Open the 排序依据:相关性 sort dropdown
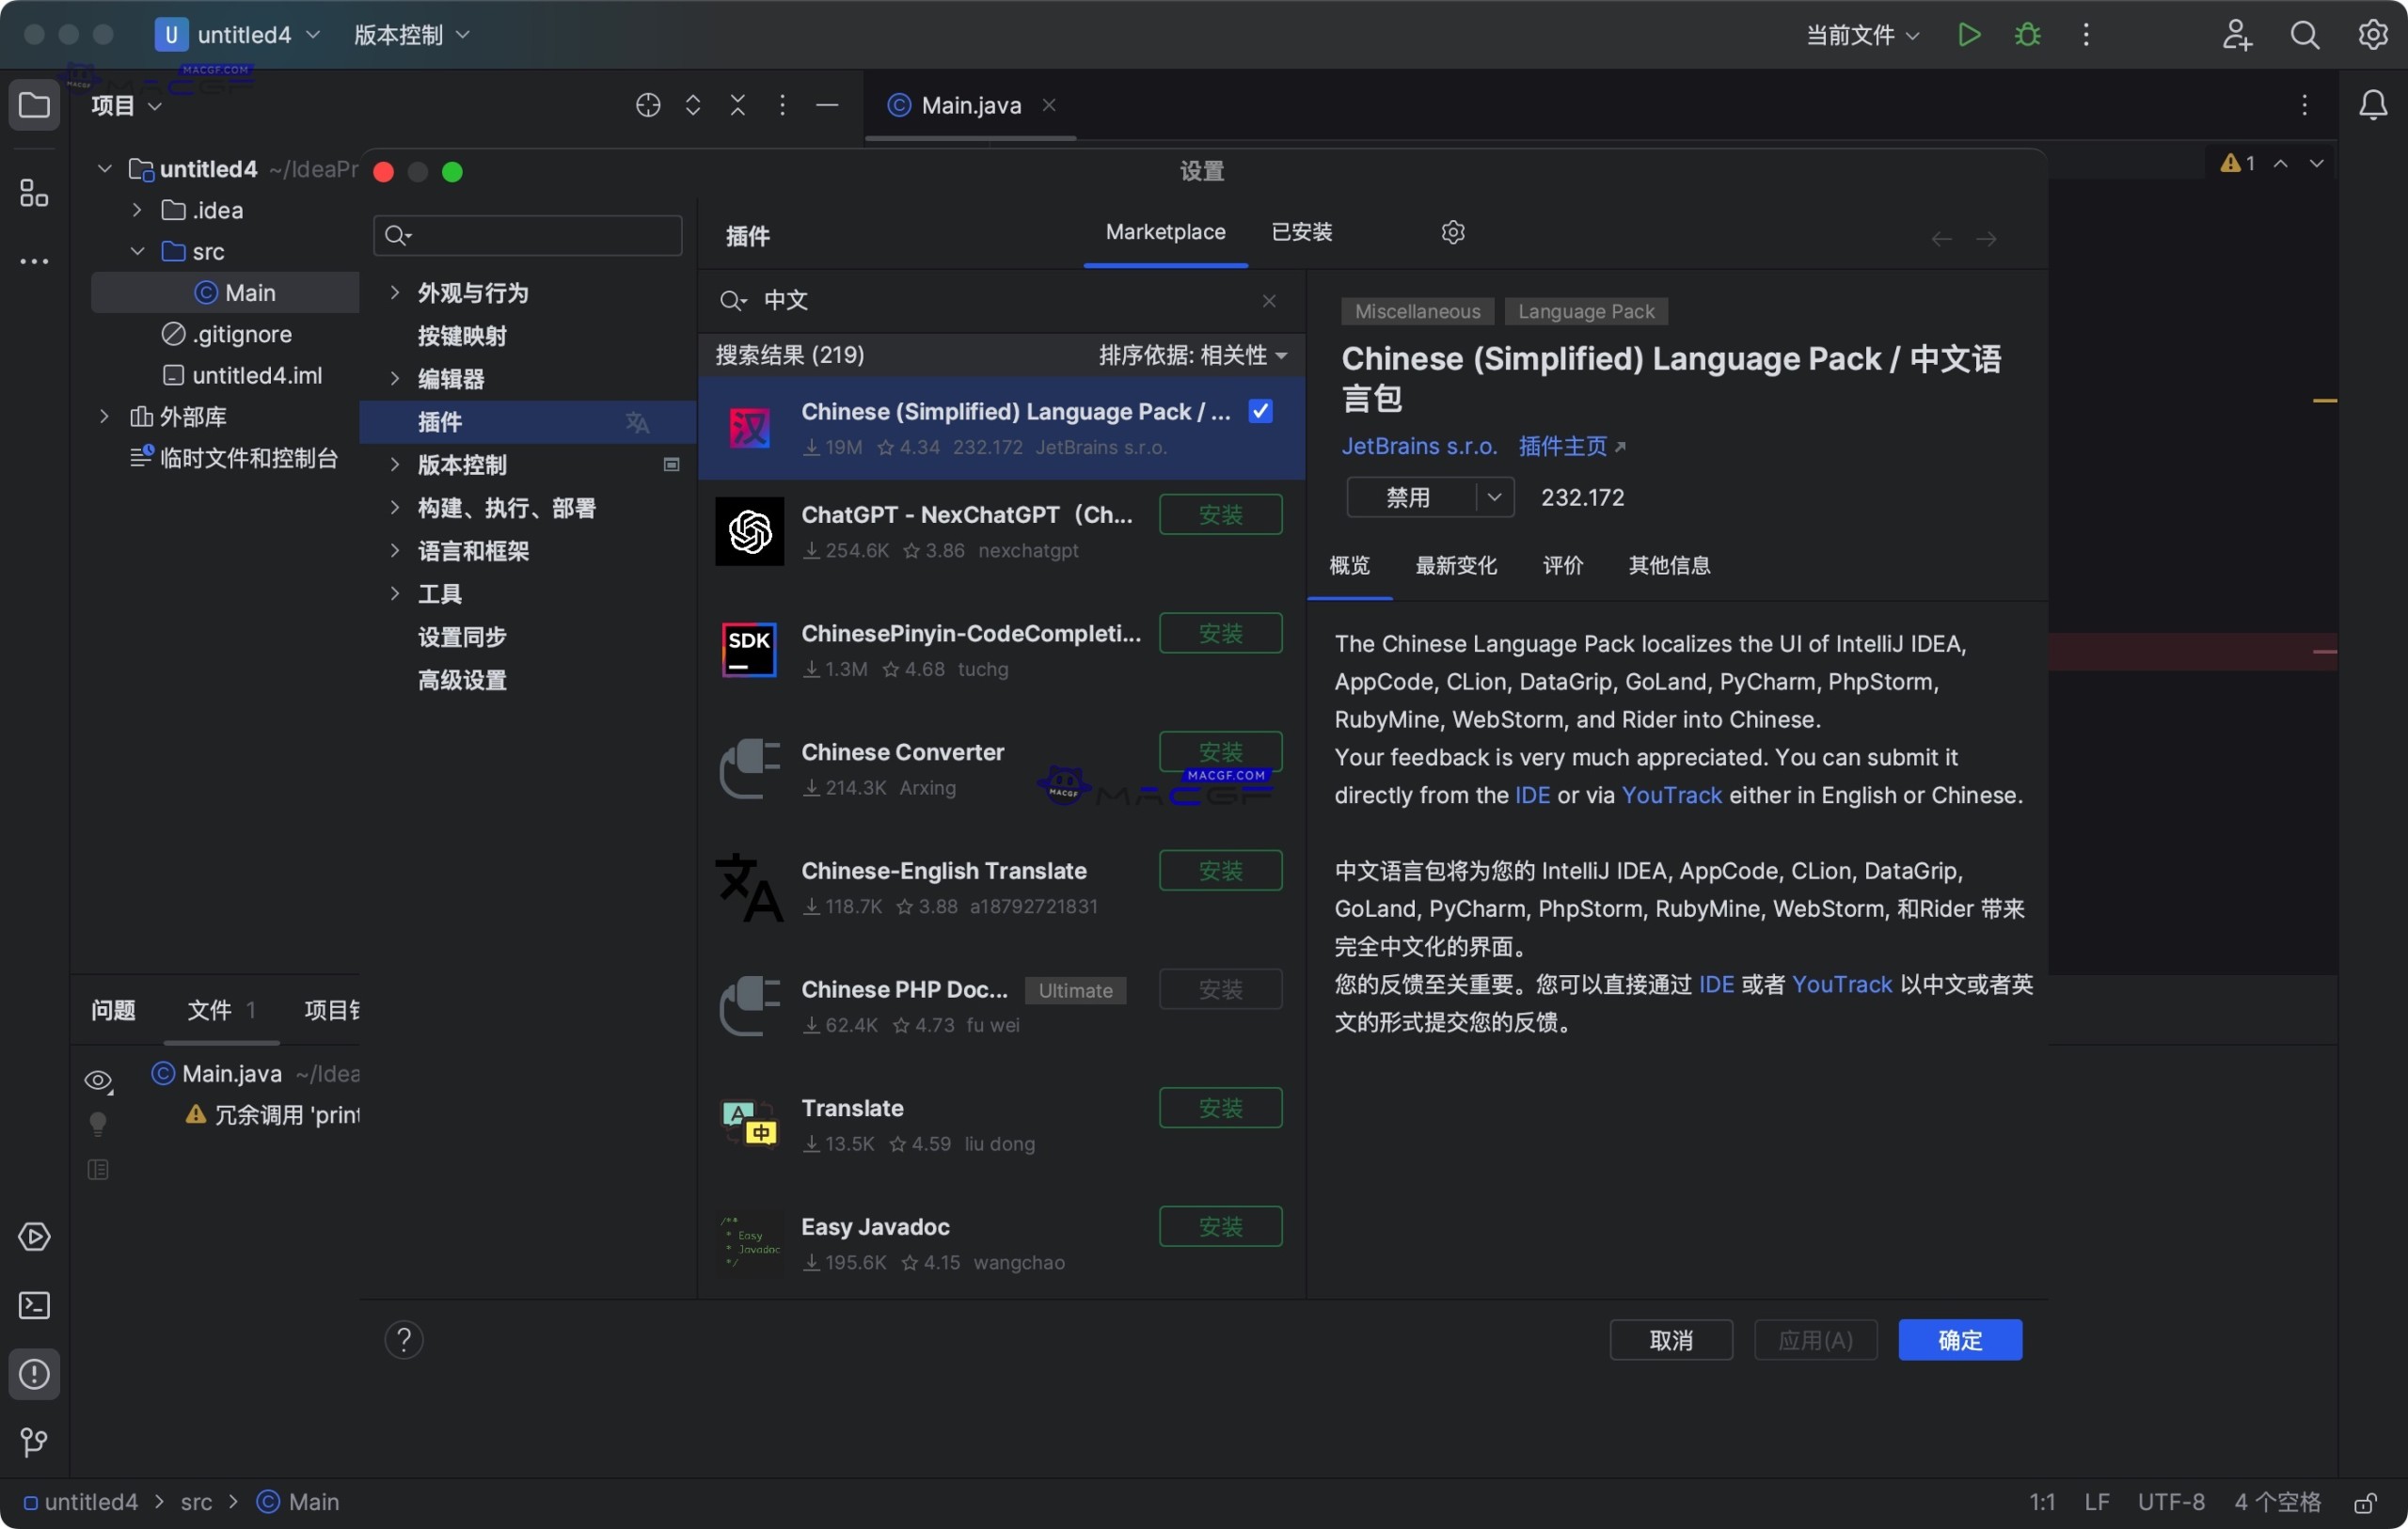This screenshot has width=2408, height=1529. click(1192, 355)
